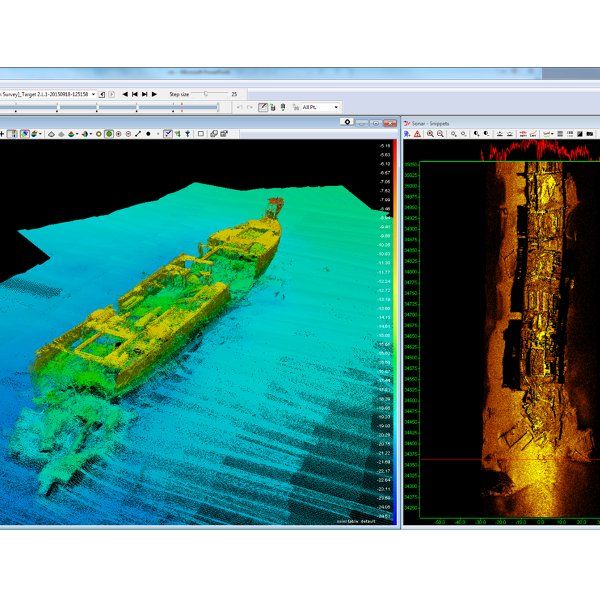Click the play forward button

pyautogui.click(x=154, y=93)
